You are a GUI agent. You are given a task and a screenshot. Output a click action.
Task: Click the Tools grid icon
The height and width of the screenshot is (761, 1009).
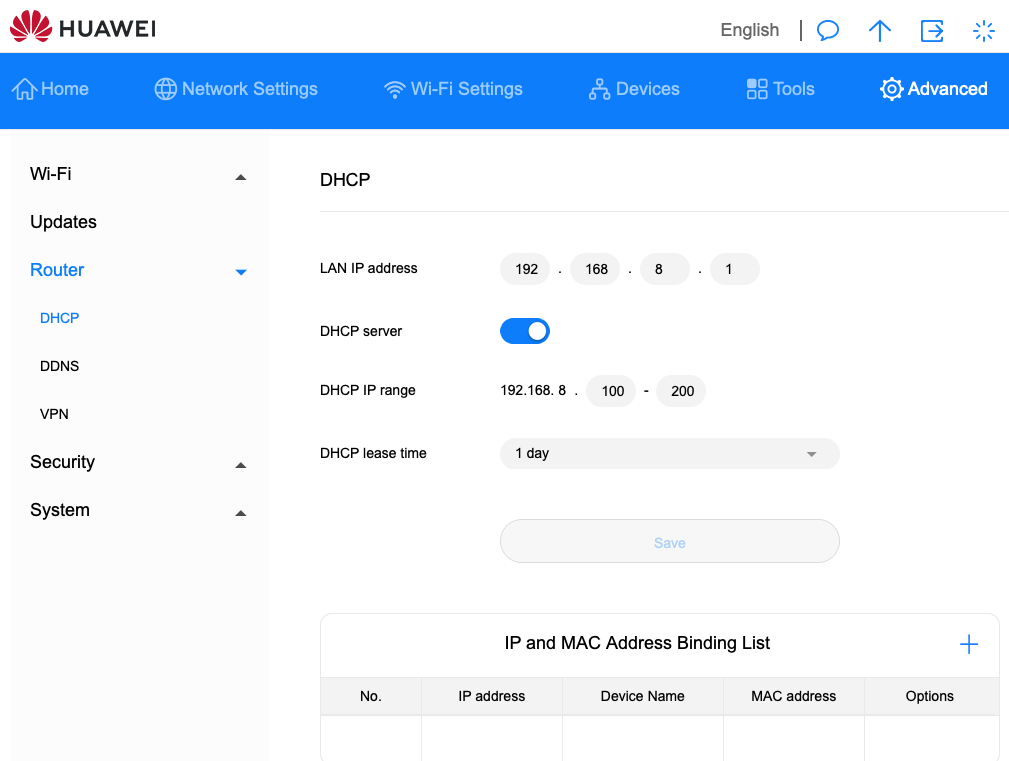coord(757,89)
